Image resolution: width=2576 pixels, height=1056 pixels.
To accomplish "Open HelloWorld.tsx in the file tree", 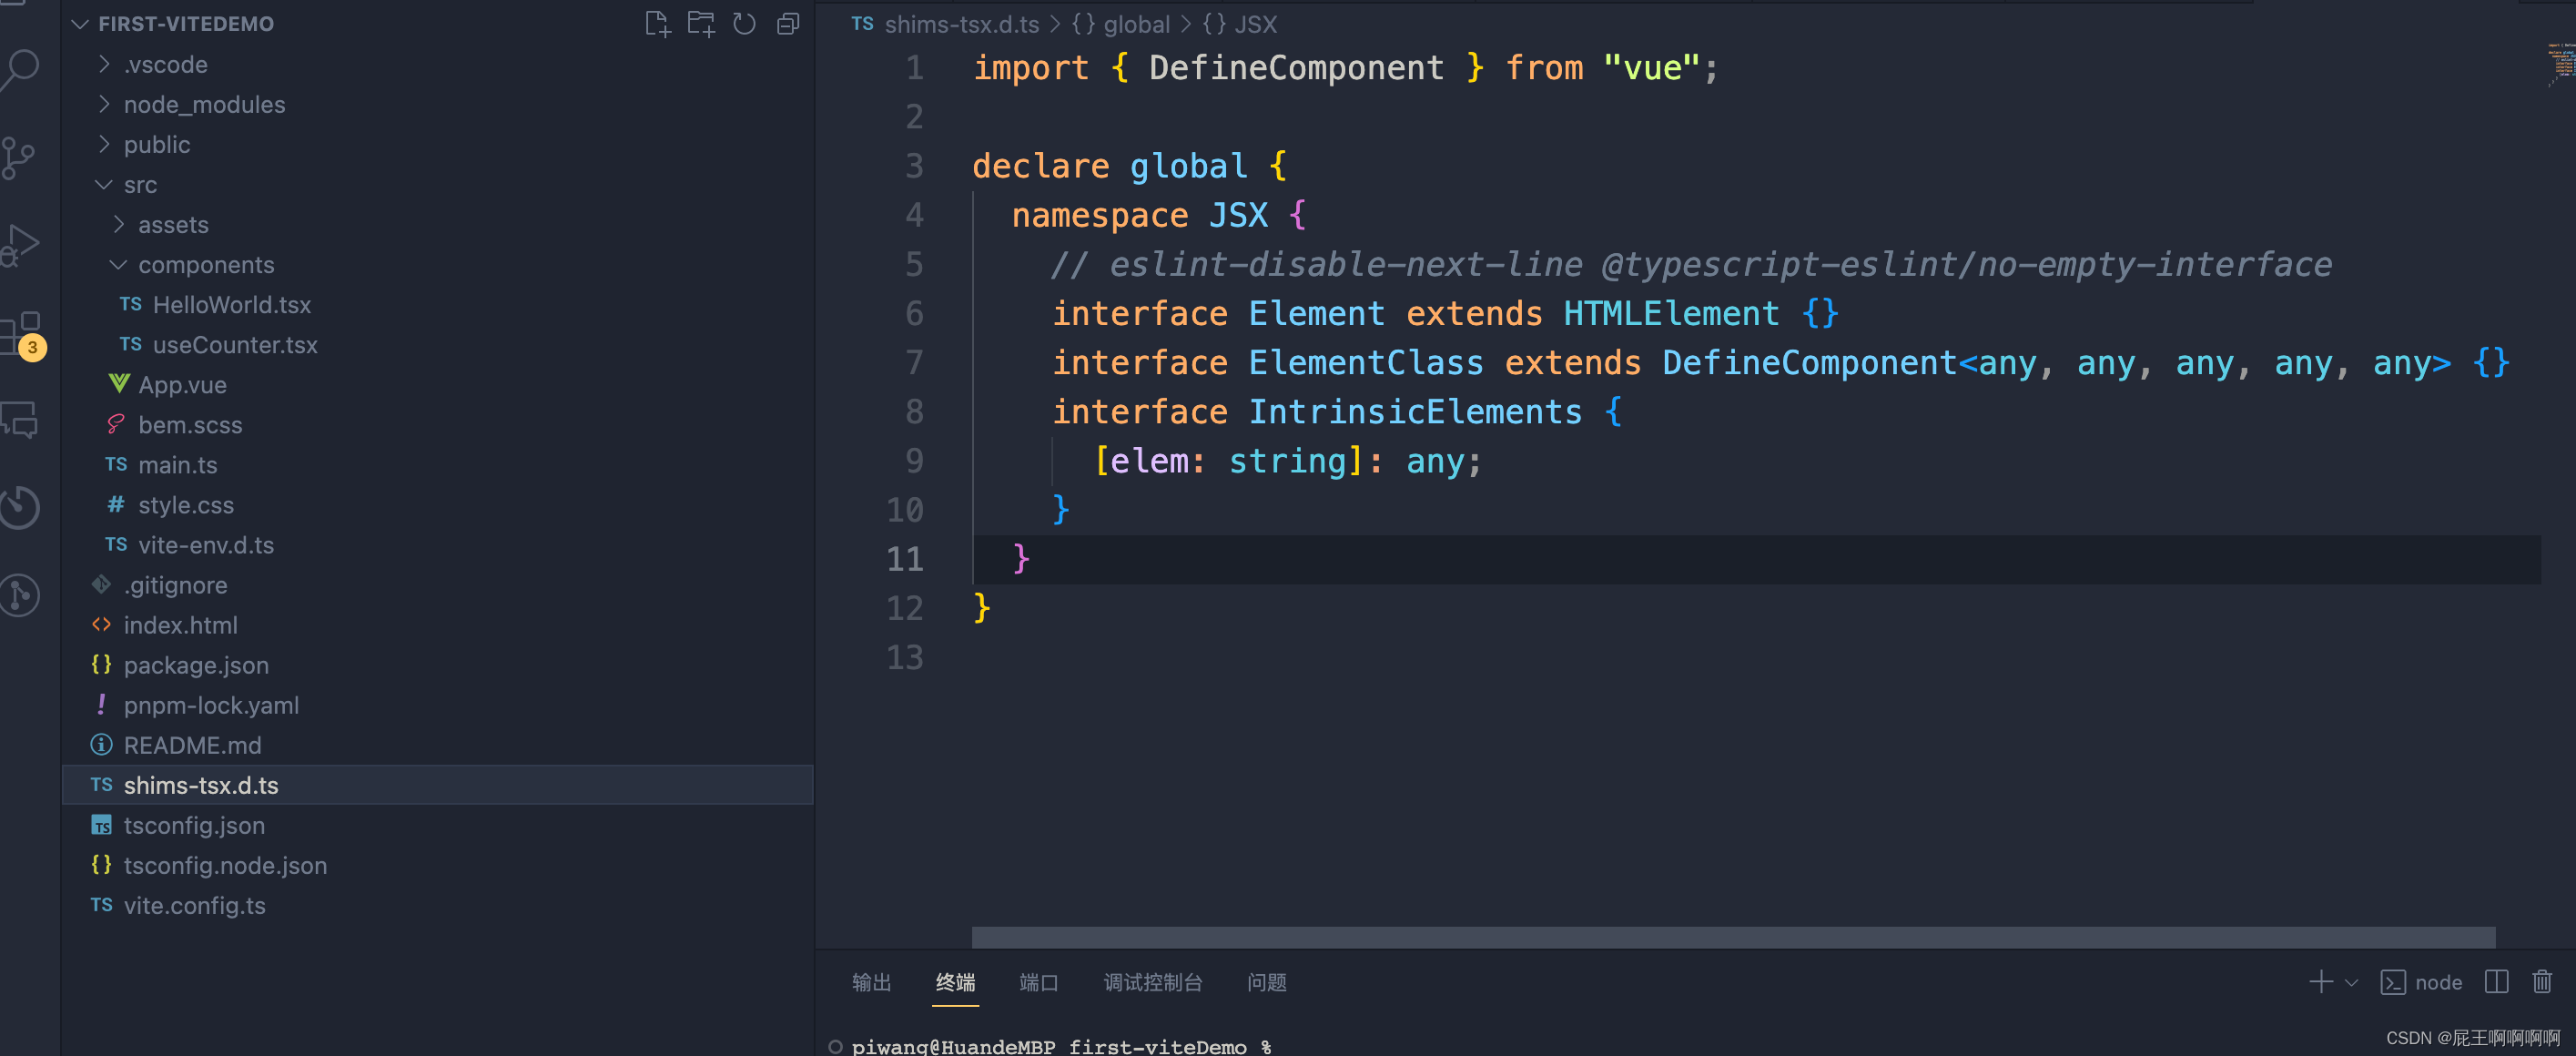I will pos(231,304).
